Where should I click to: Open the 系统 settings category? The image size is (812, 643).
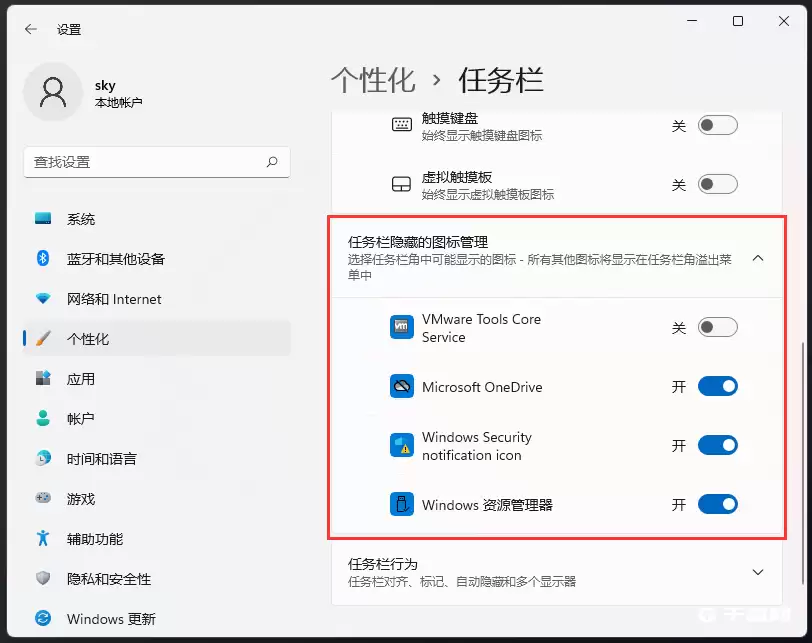pyautogui.click(x=157, y=218)
